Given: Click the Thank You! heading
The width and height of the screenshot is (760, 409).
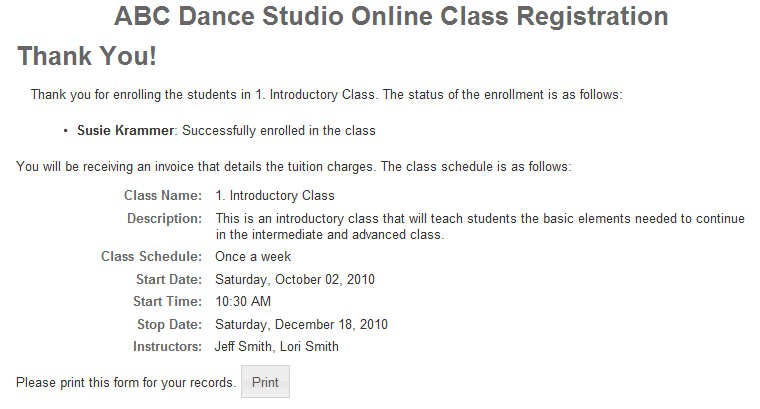Looking at the screenshot, I should (x=87, y=56).
